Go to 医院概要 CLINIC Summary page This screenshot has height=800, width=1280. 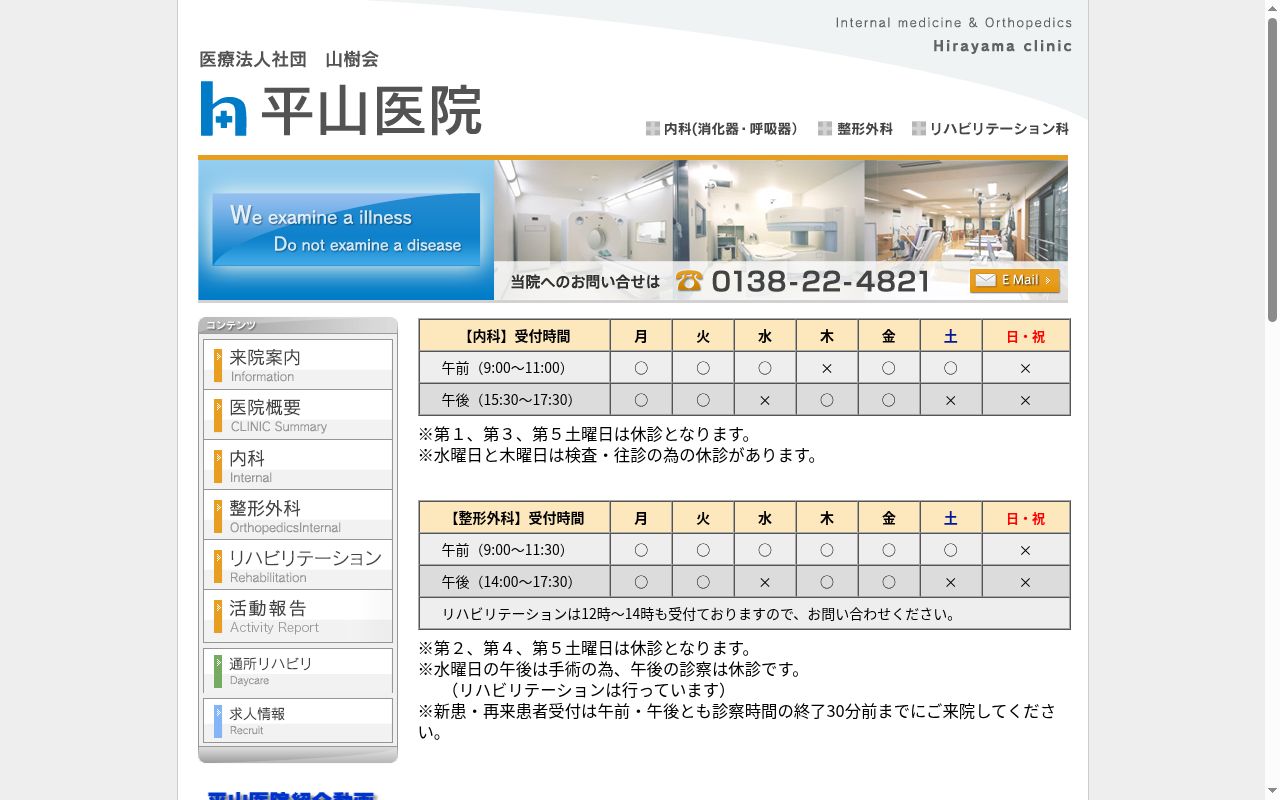298,415
